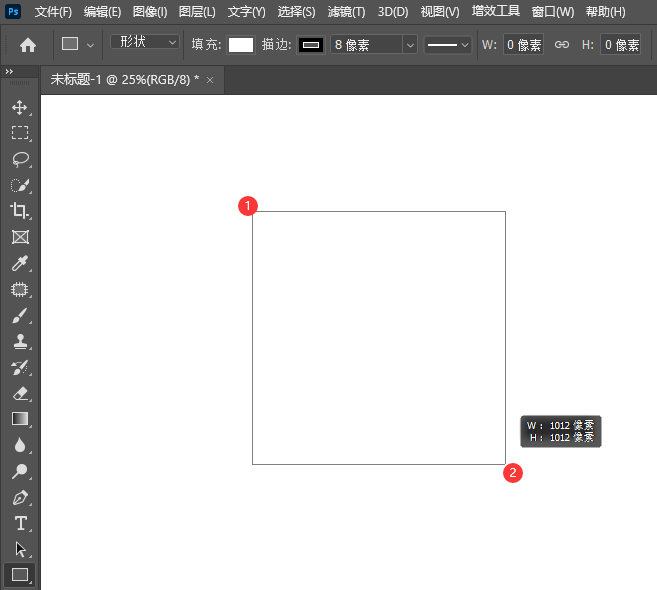Open the 图像(I) menu

(150, 12)
